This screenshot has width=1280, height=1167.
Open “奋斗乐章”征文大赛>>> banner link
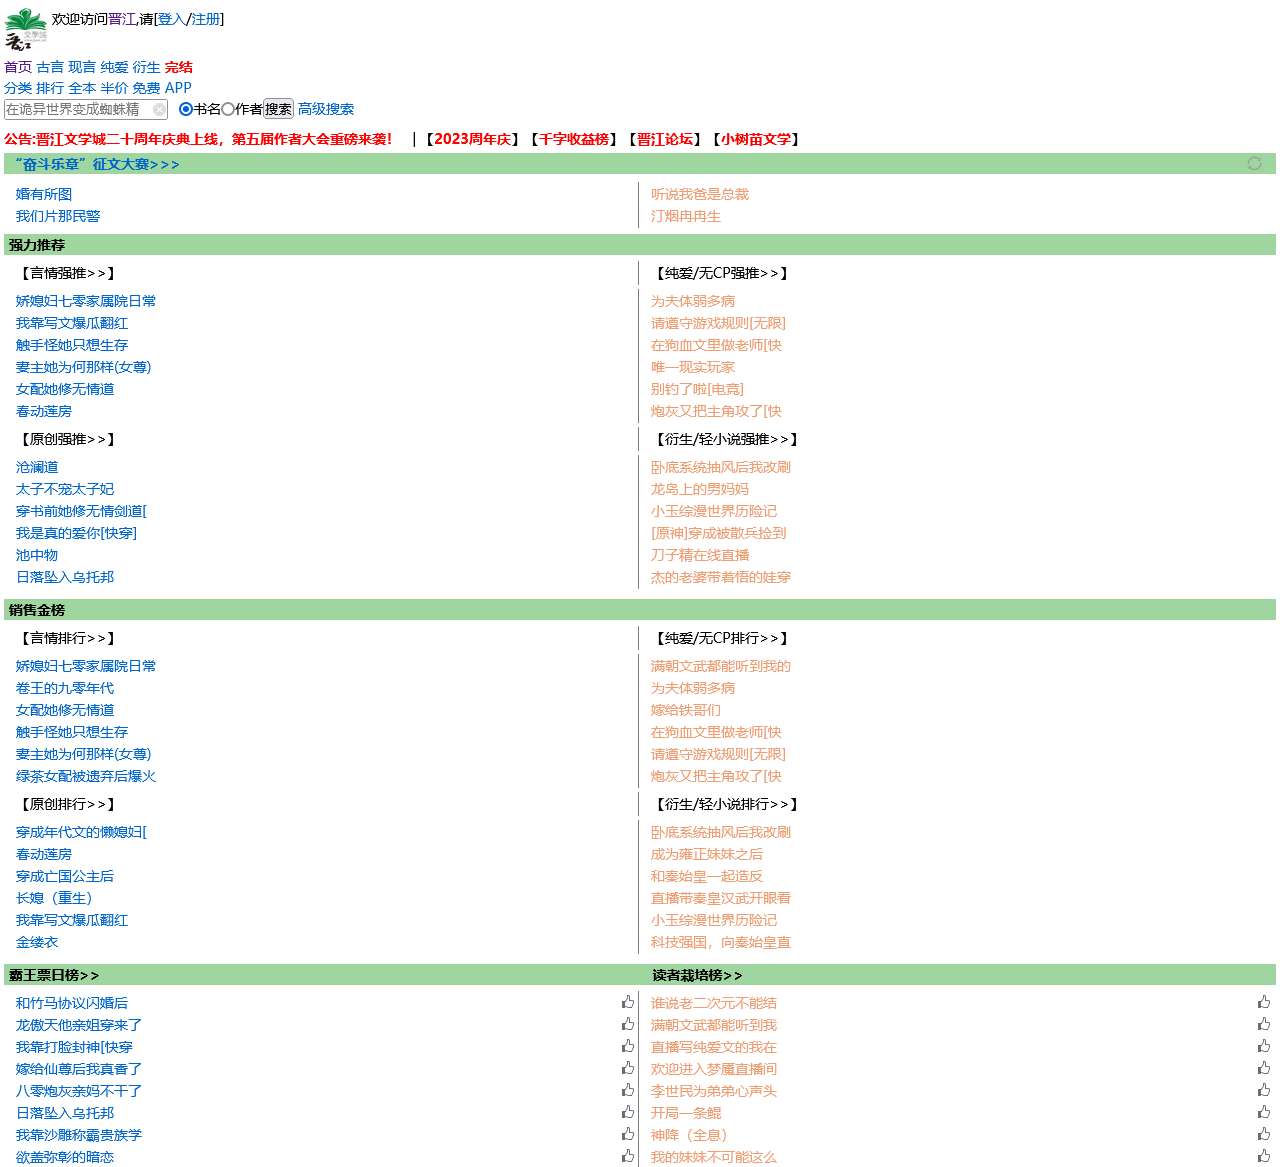(x=97, y=164)
